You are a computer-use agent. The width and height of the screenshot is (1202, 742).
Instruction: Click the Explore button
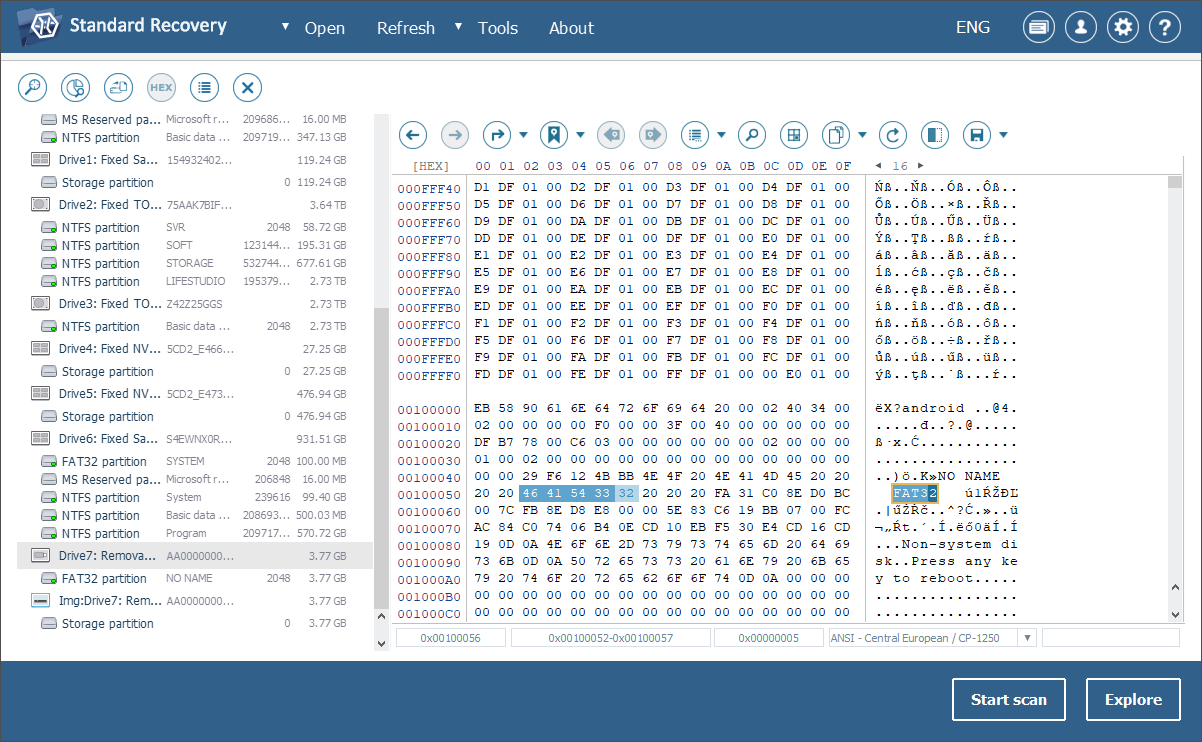[1133, 700]
